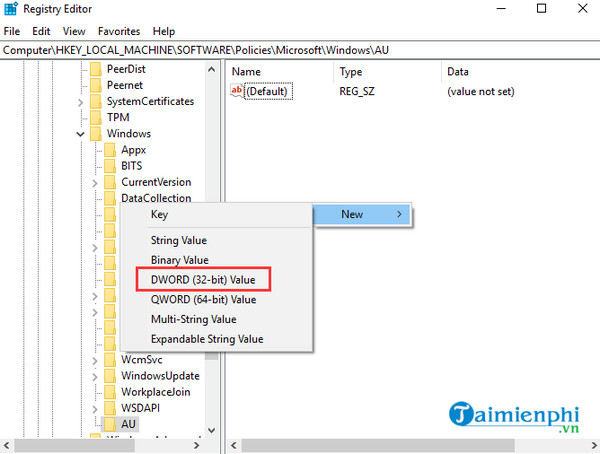Select the Windows key in tree

(x=129, y=134)
